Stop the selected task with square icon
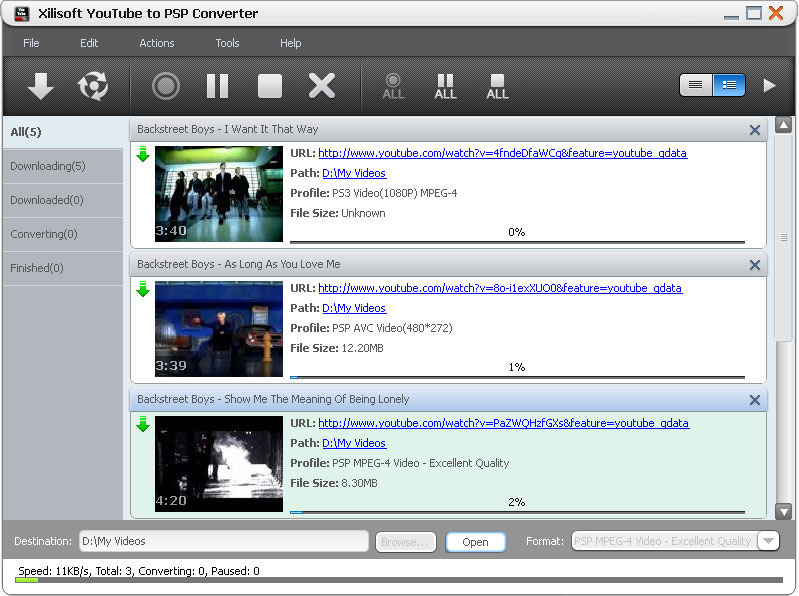 click(x=270, y=86)
